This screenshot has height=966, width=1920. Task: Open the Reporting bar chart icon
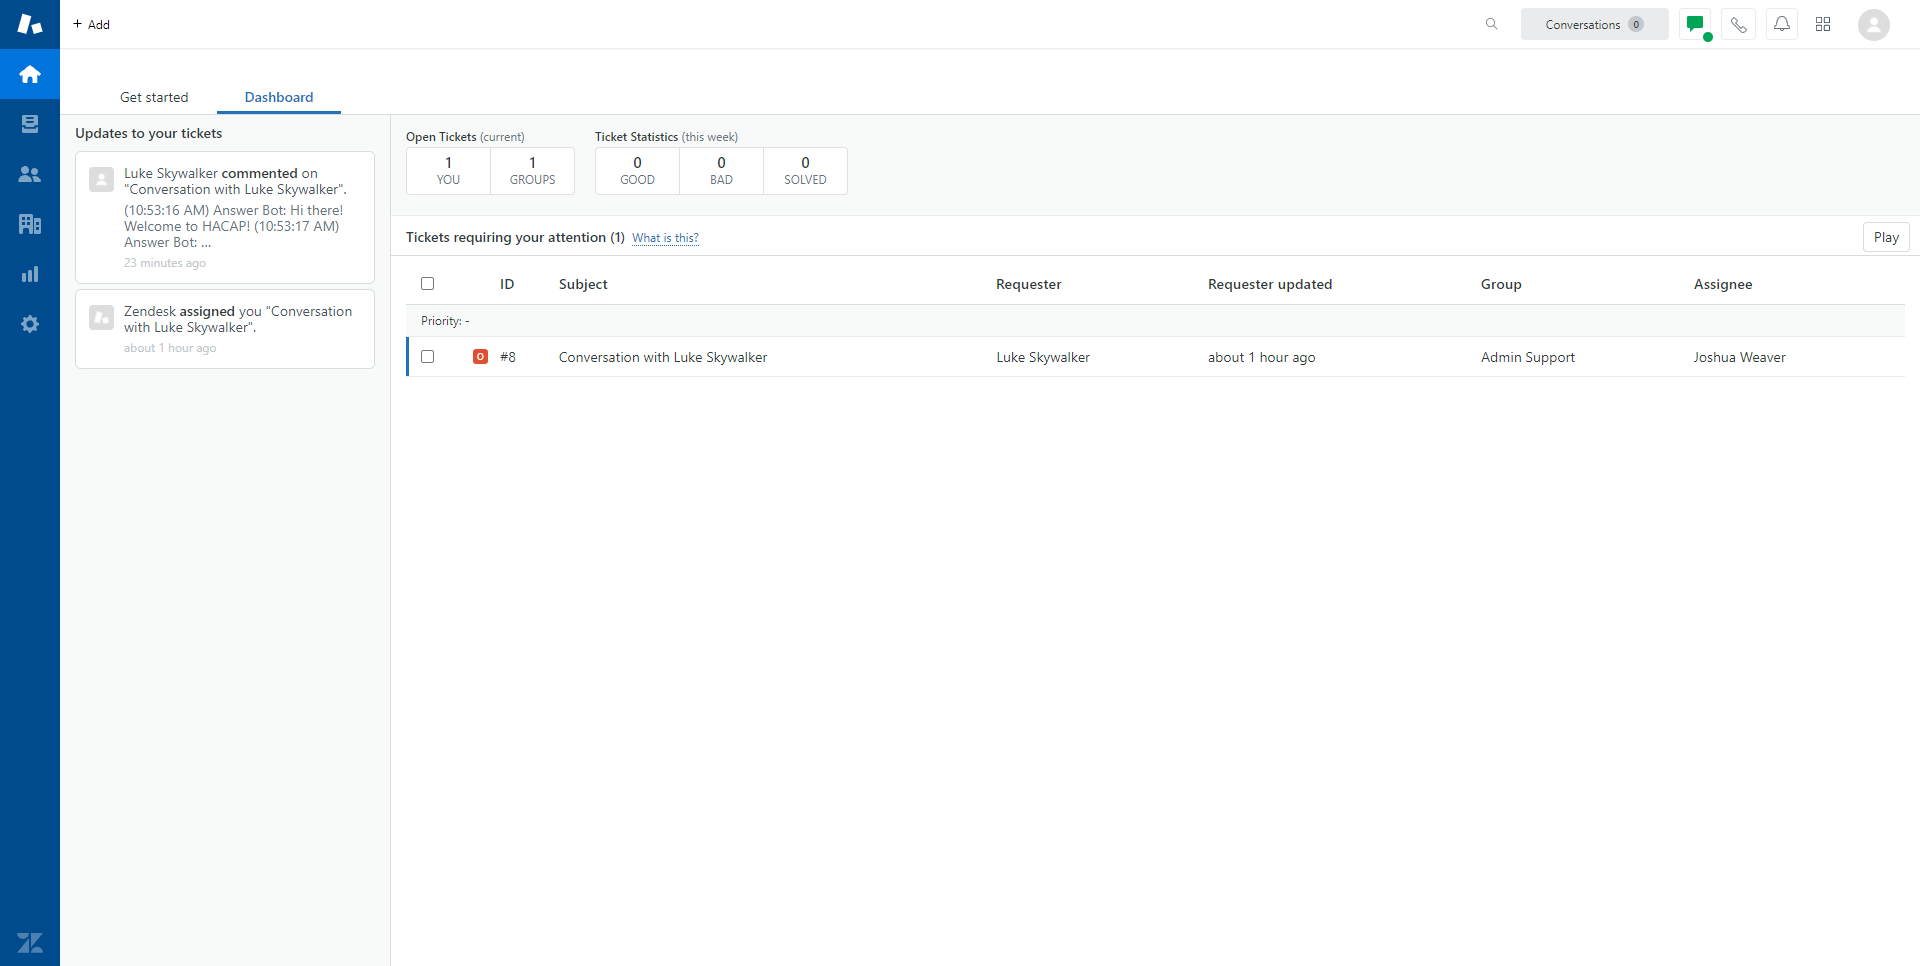(x=30, y=274)
